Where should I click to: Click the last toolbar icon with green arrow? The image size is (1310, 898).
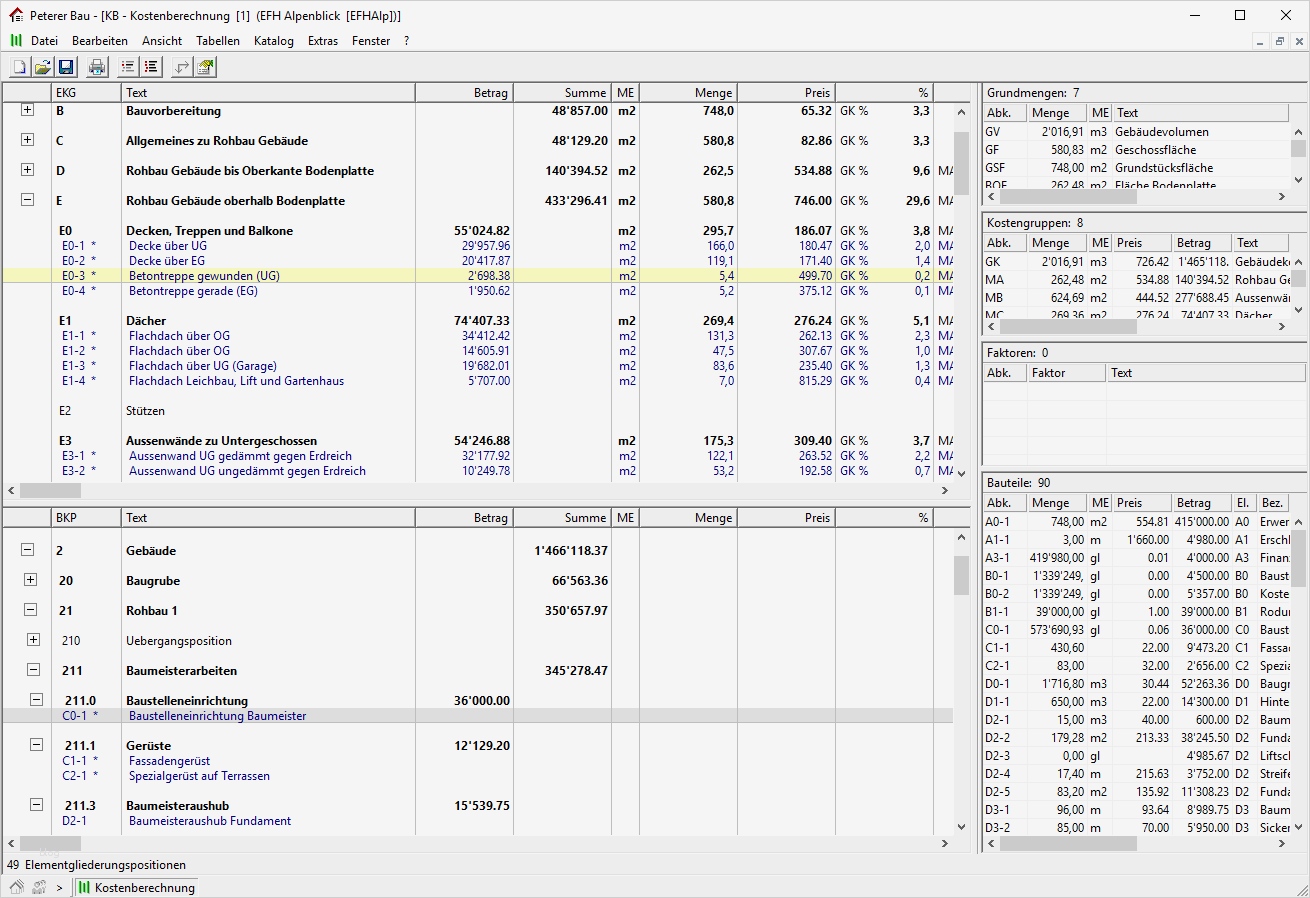(205, 67)
